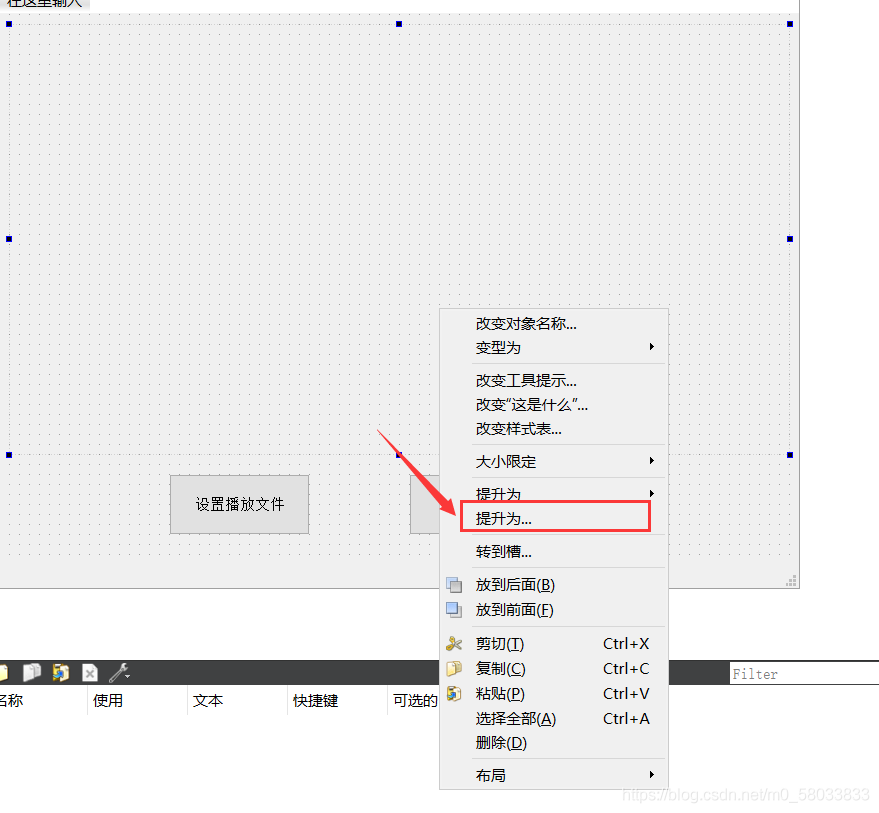The image size is (879, 813).
Task: Focus the Filter input field
Action: click(x=804, y=673)
